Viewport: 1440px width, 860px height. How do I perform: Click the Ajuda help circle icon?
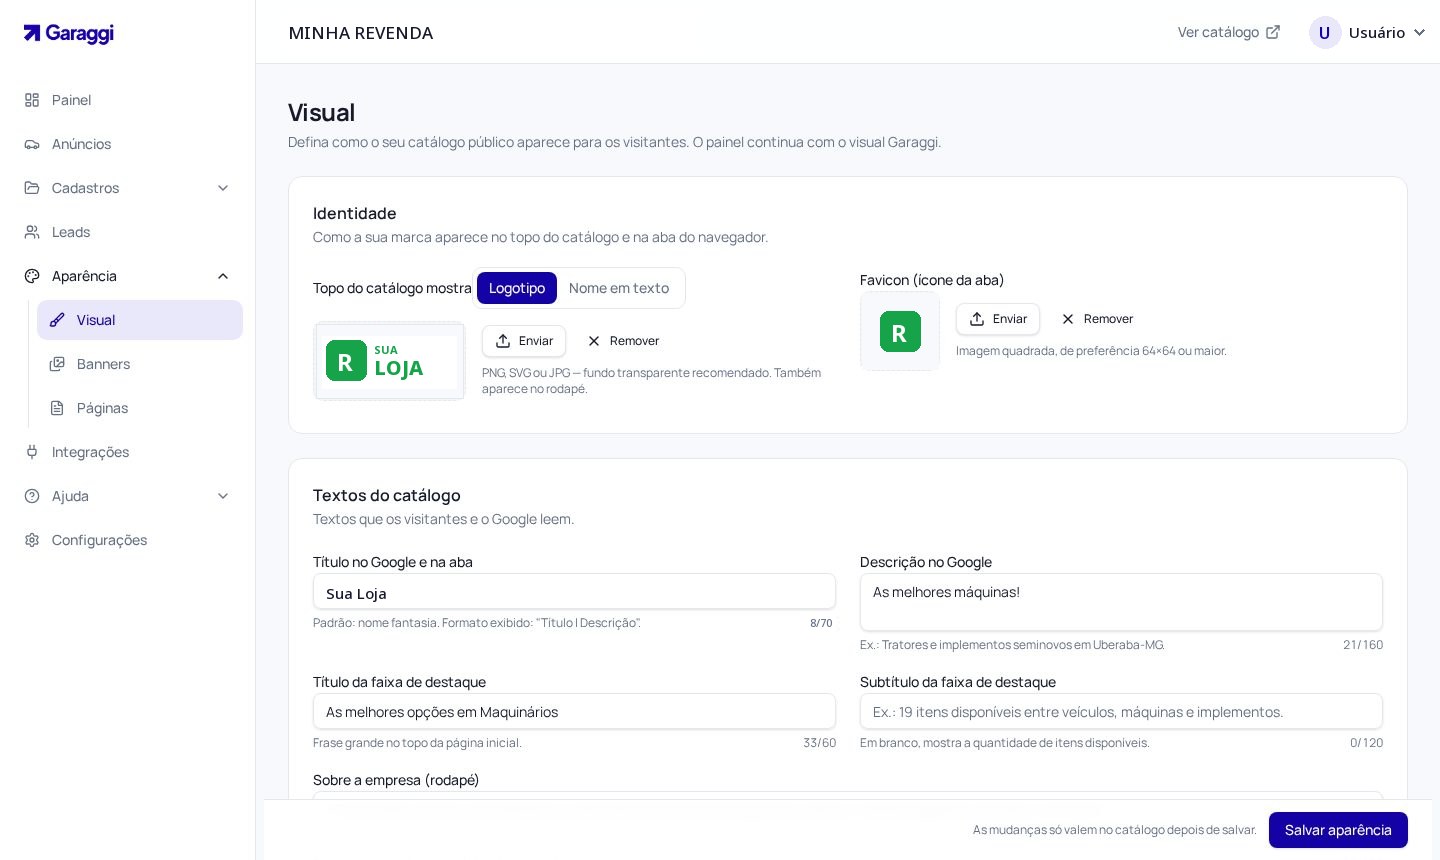pos(32,496)
